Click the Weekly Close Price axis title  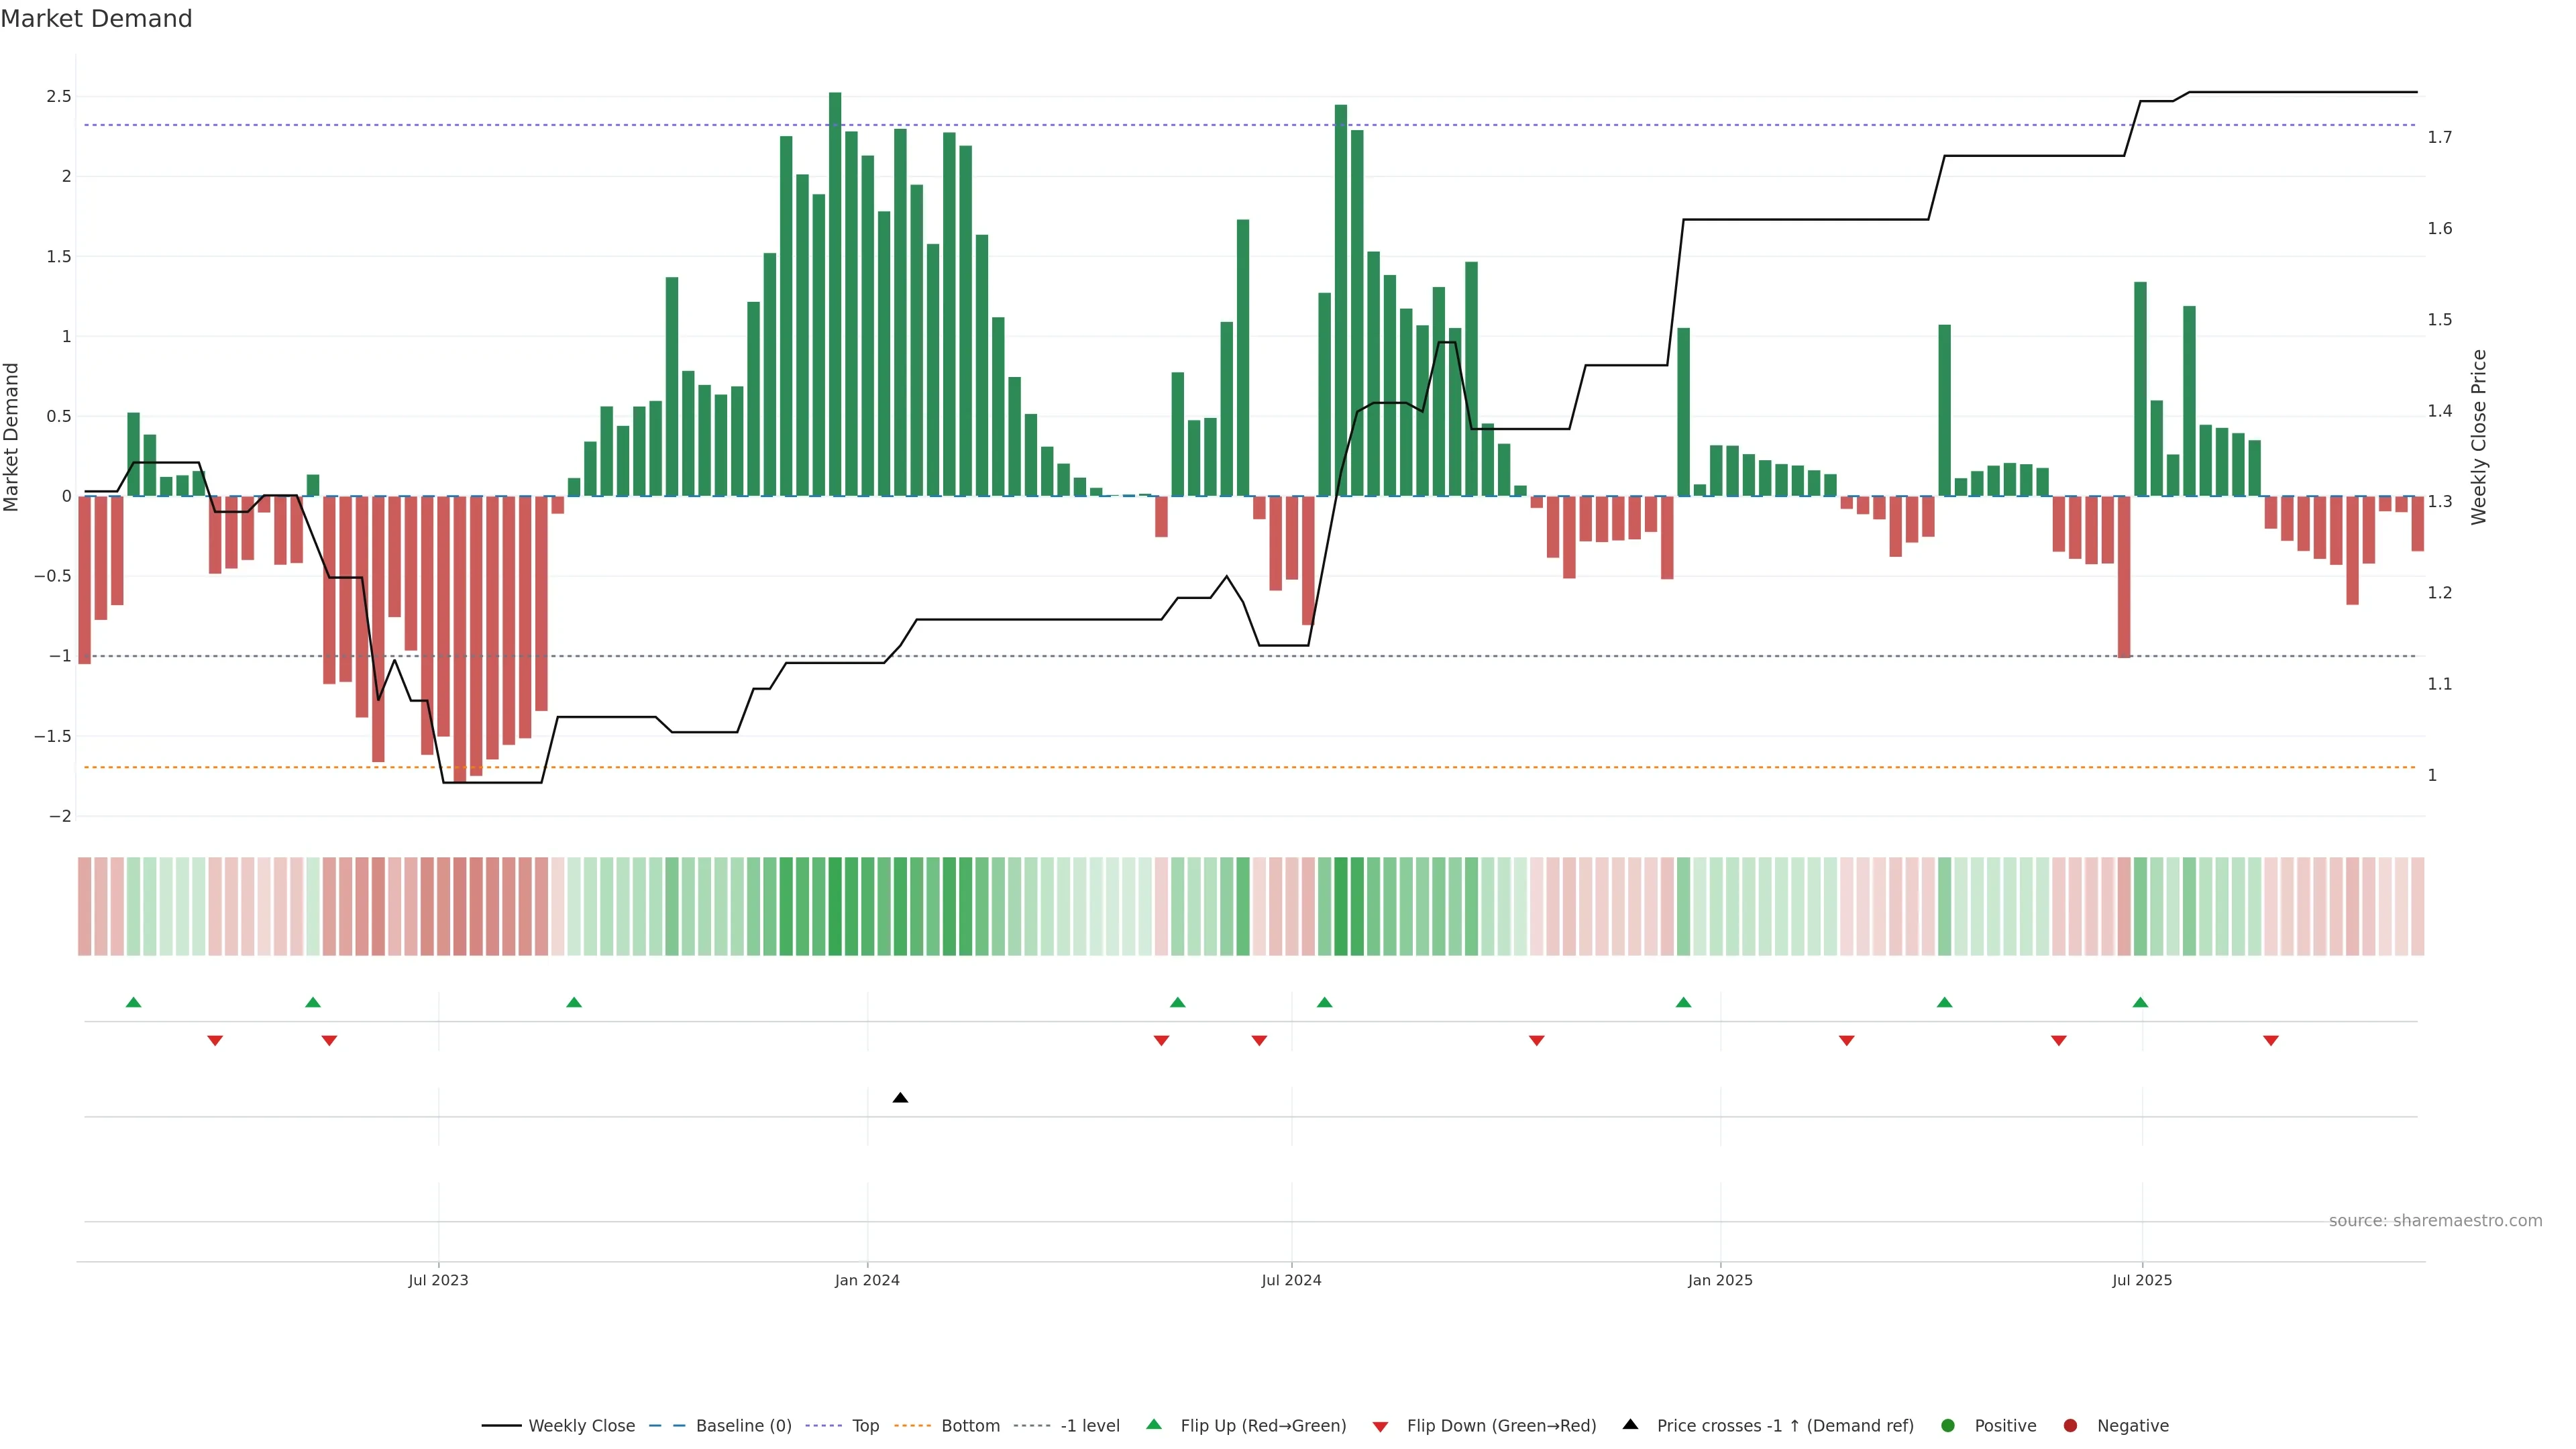coord(2478,437)
